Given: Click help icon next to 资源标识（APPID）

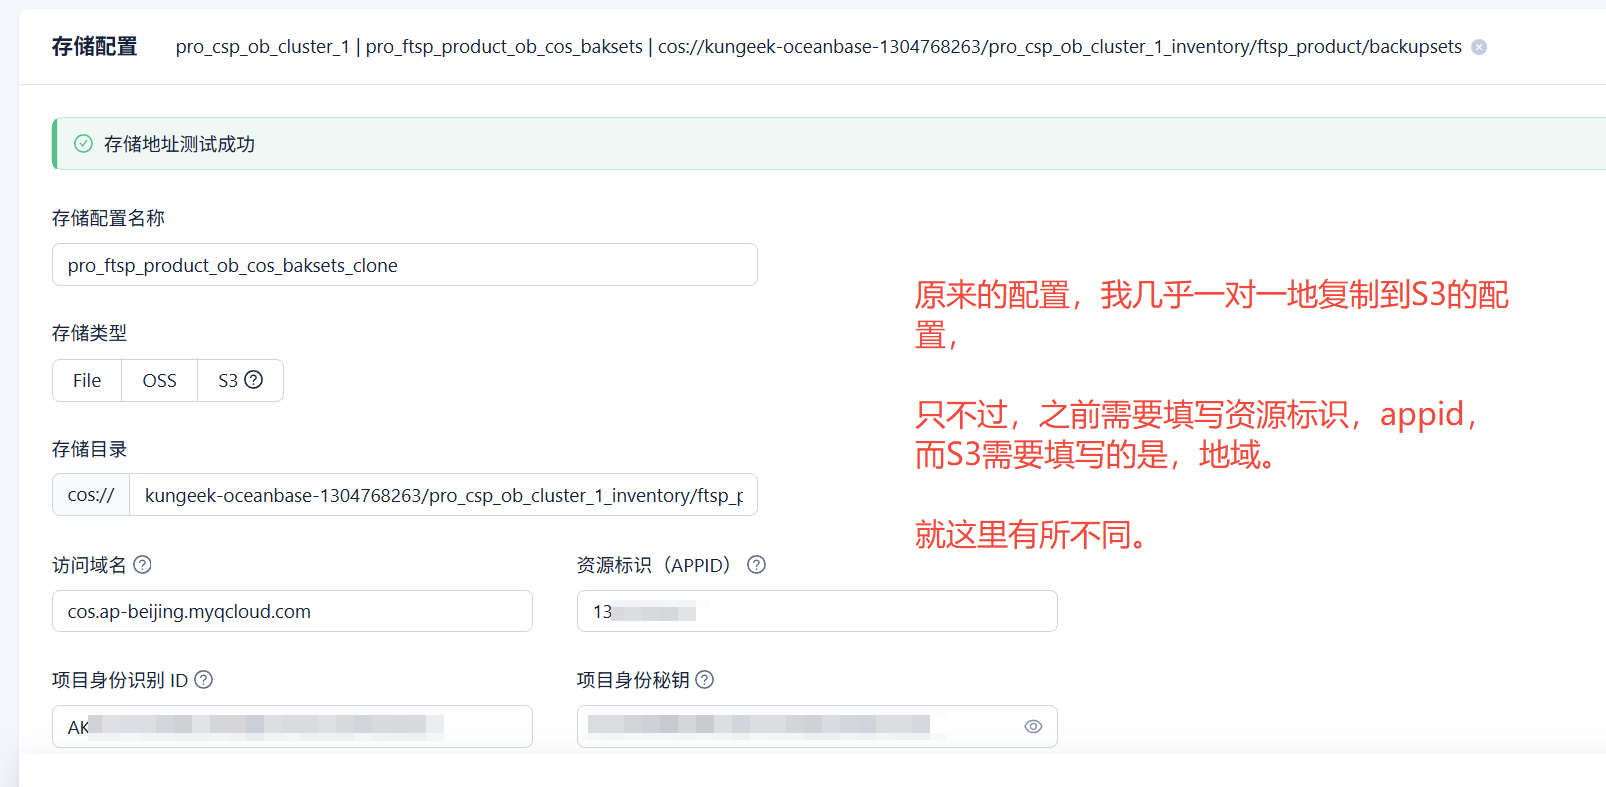Looking at the screenshot, I should click(x=756, y=565).
